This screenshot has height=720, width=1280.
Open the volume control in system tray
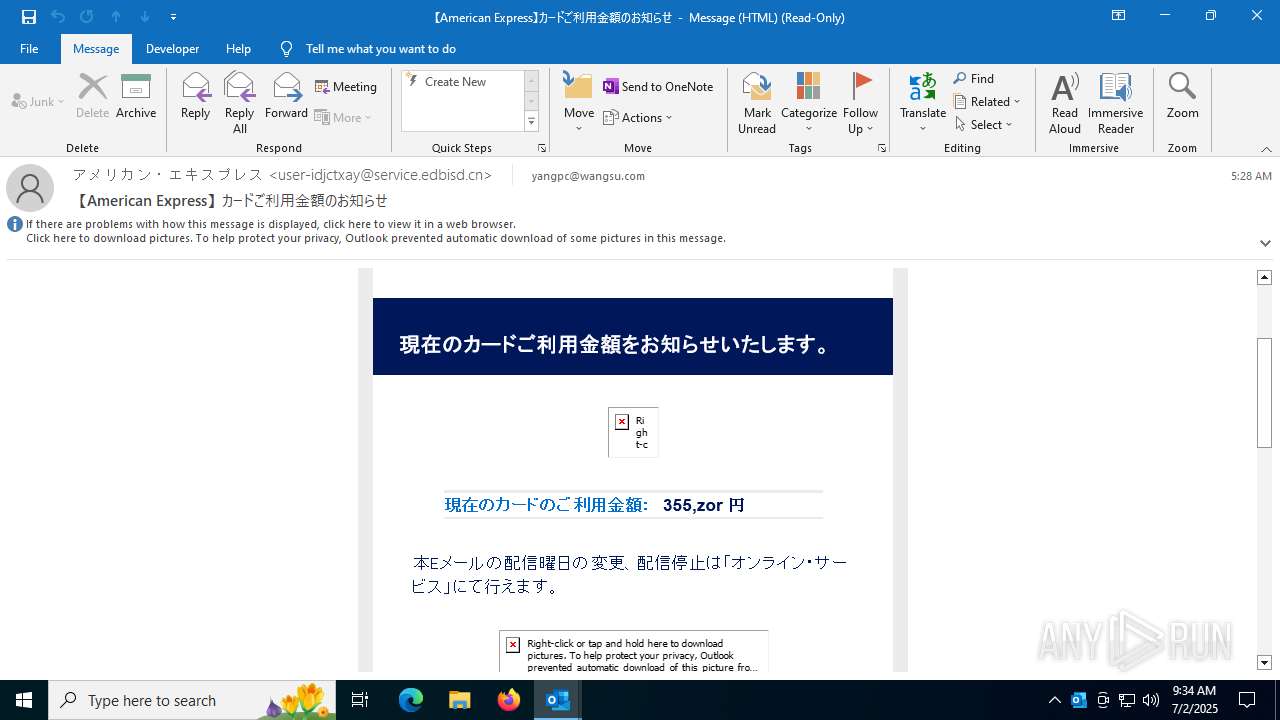1150,700
